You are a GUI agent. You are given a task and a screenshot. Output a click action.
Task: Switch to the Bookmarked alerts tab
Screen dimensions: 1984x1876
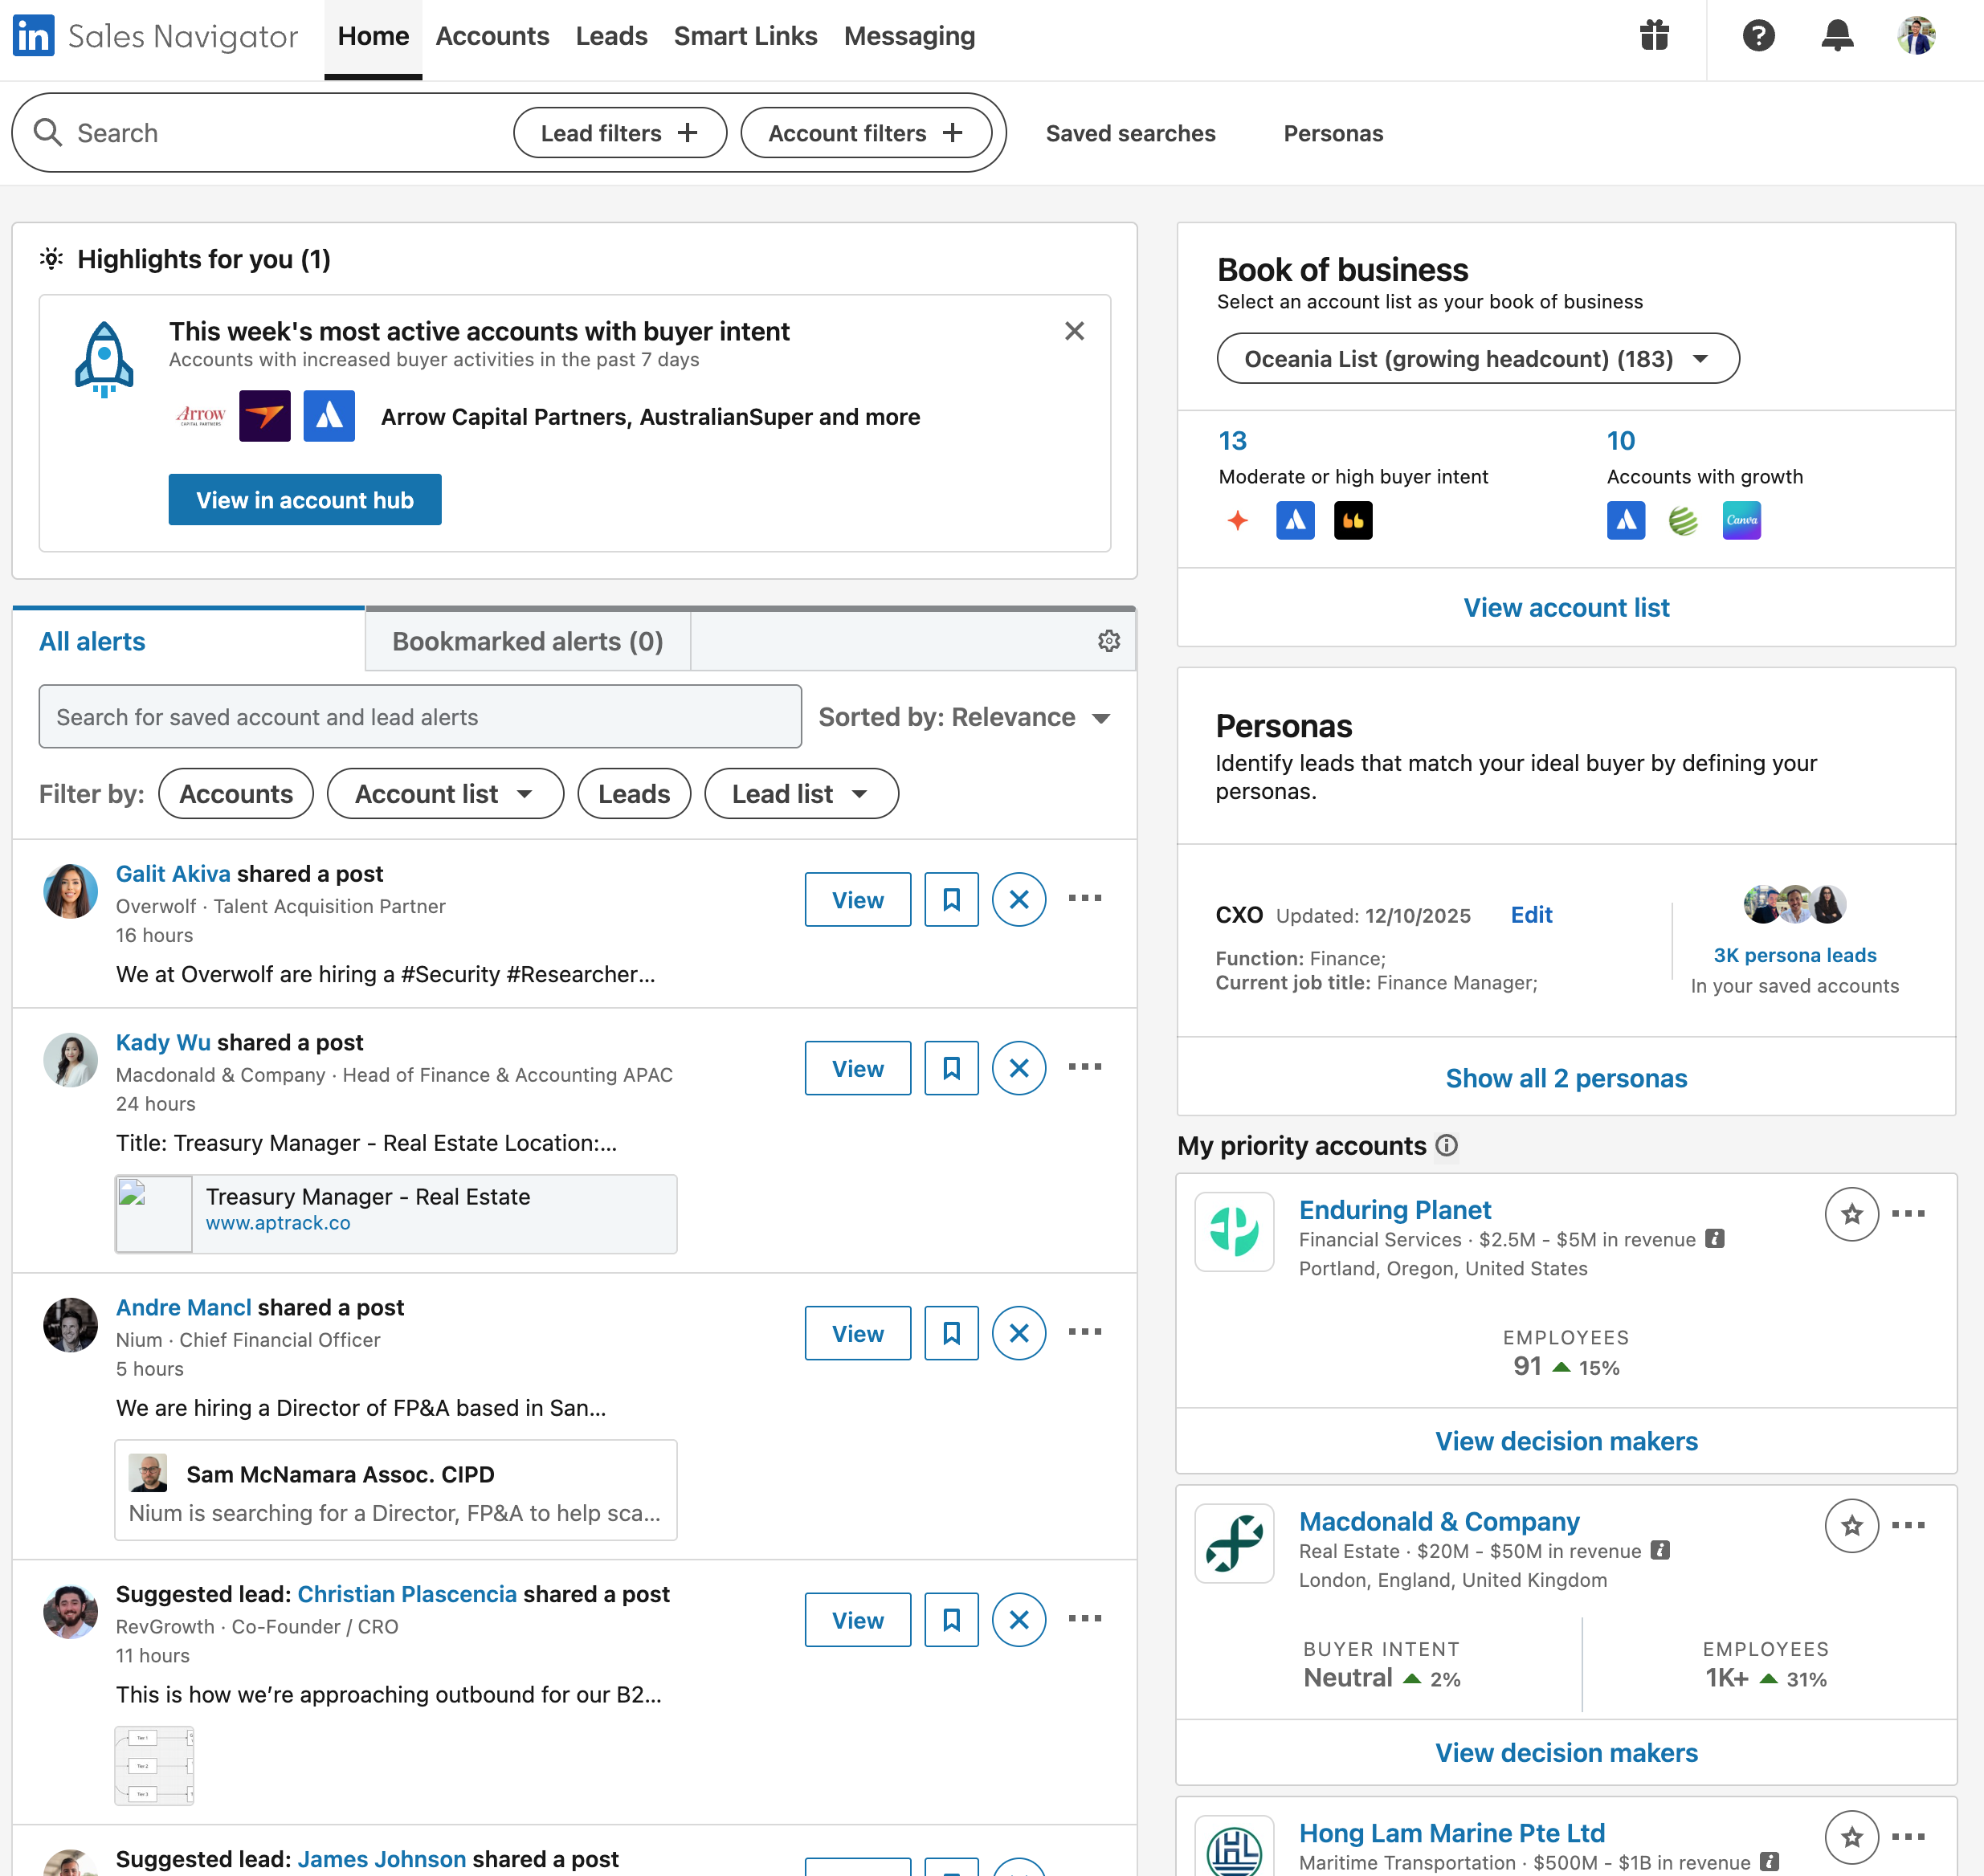[x=528, y=641]
